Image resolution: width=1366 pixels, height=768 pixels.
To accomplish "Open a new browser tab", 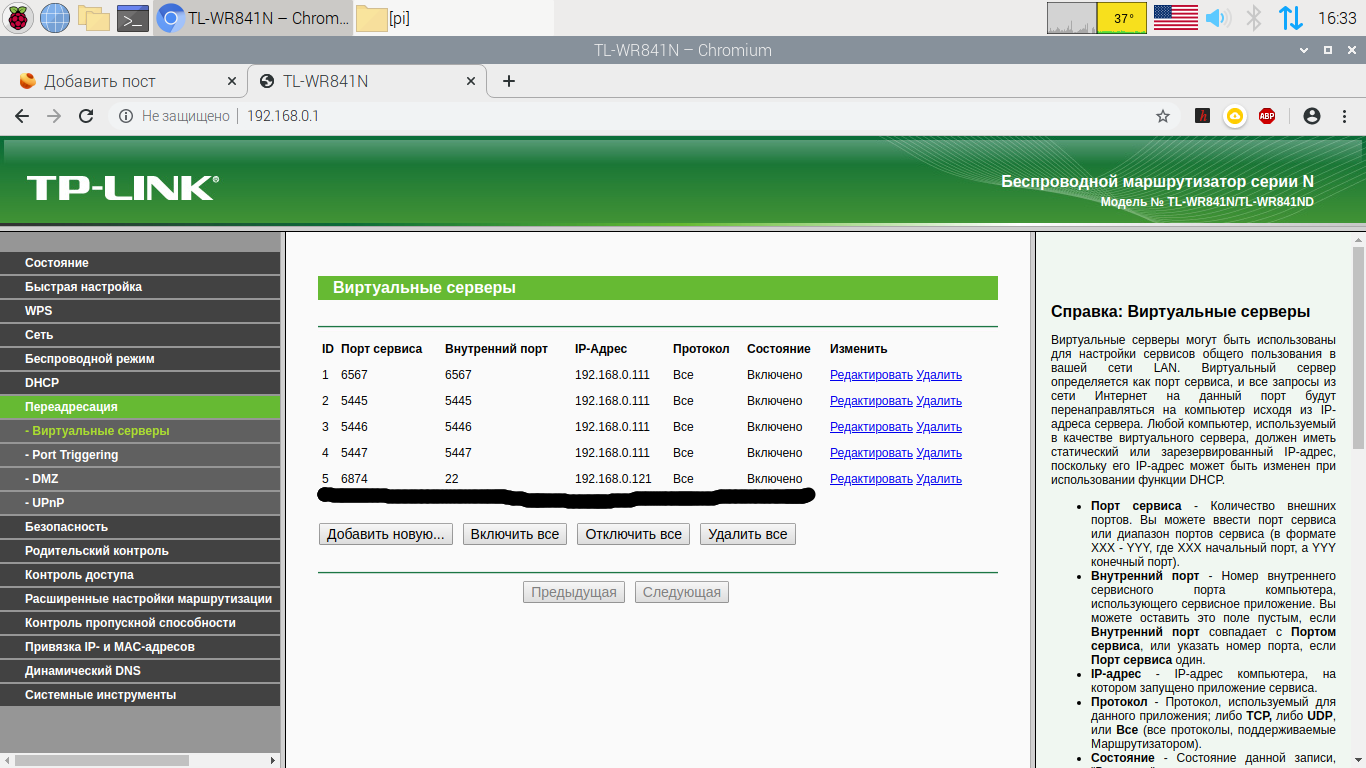I will 509,81.
